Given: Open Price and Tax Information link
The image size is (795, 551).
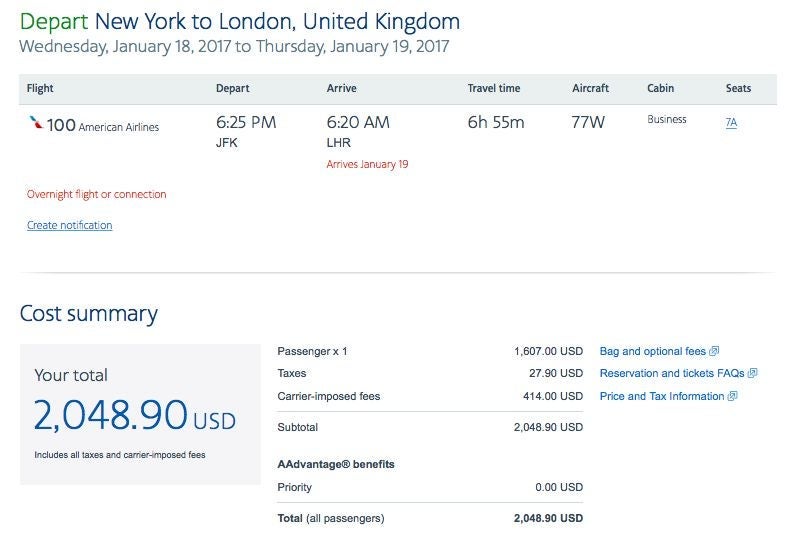Looking at the screenshot, I should tap(661, 396).
